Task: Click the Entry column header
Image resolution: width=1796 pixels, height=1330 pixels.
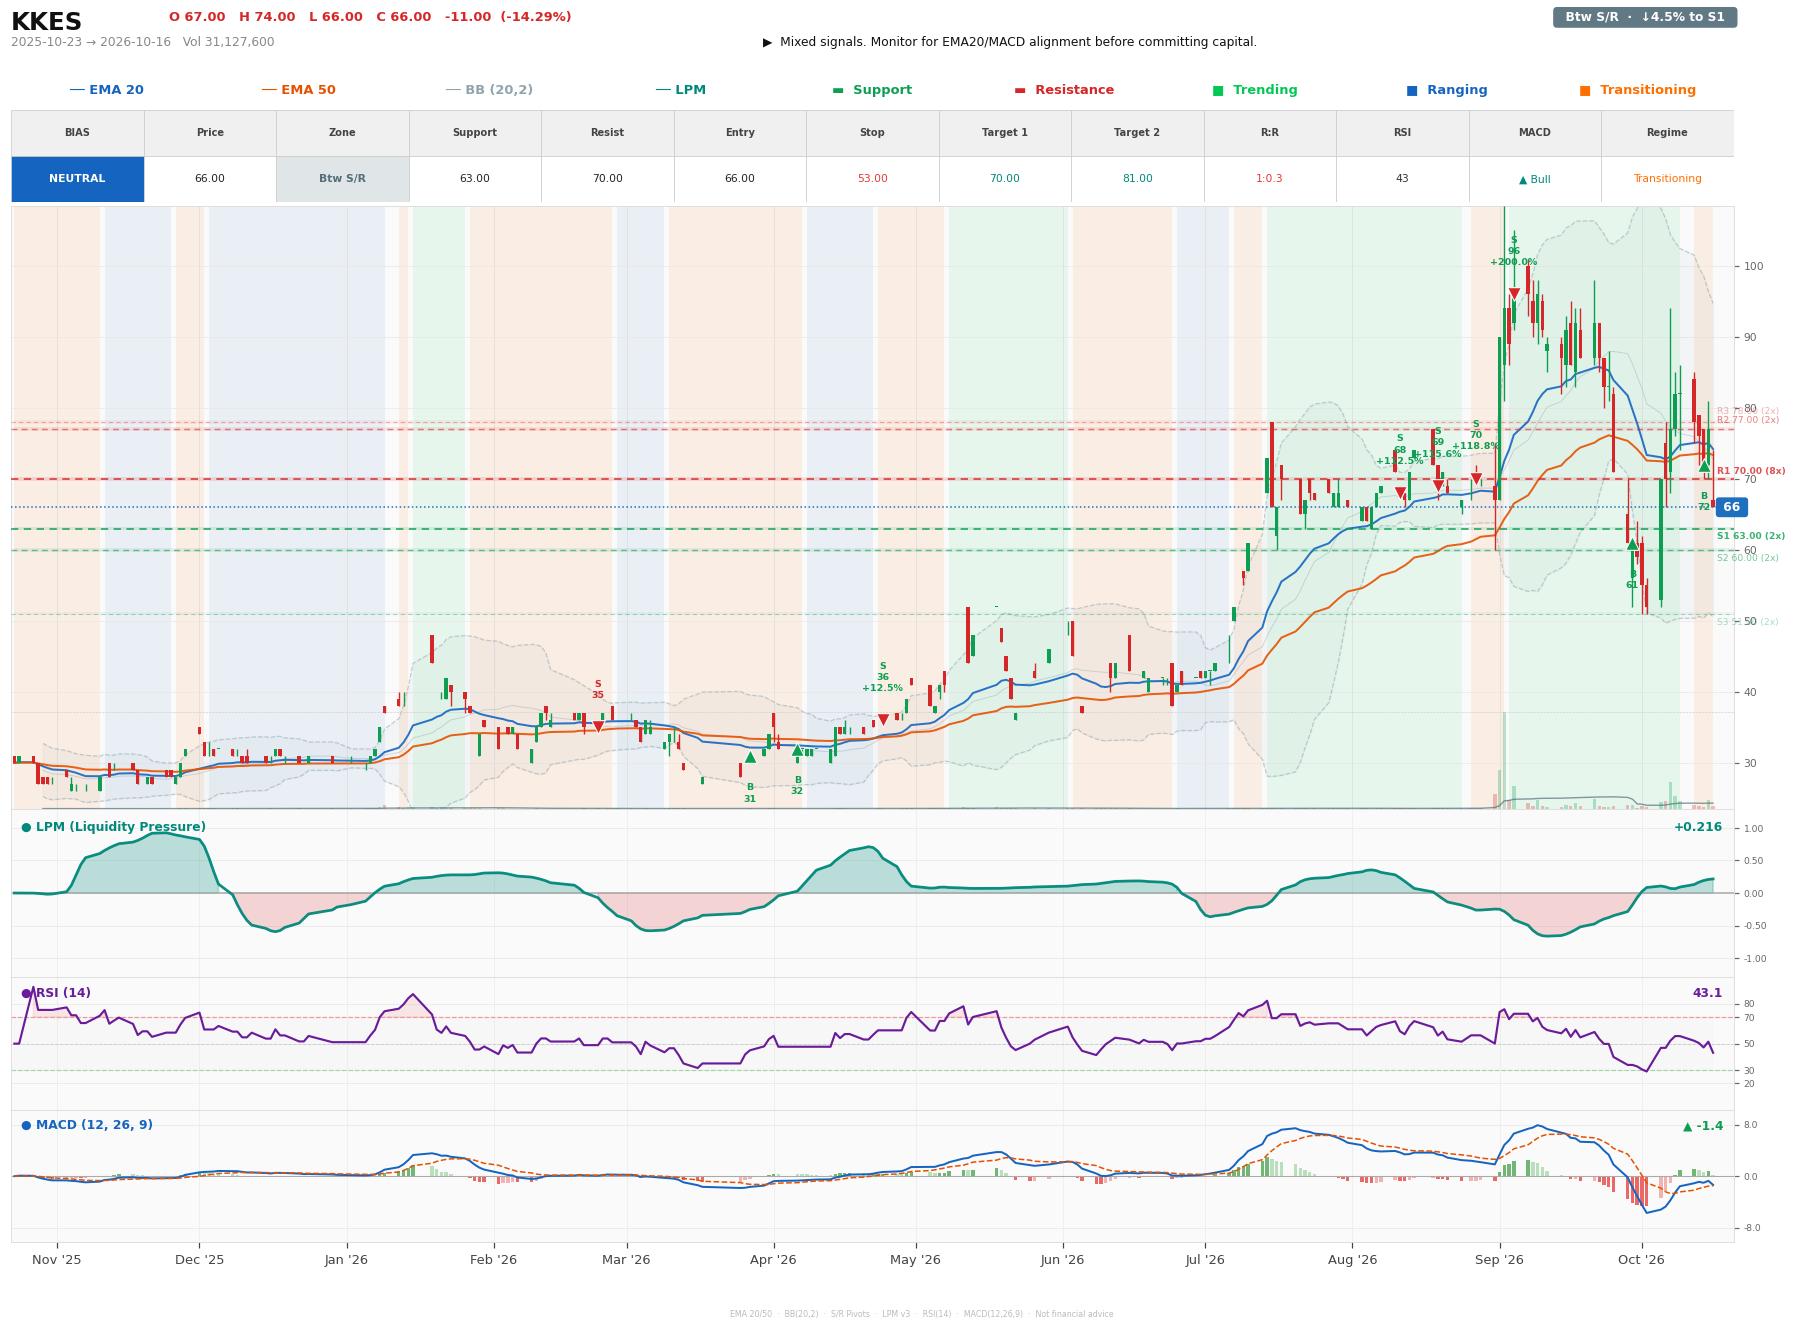Action: point(740,133)
